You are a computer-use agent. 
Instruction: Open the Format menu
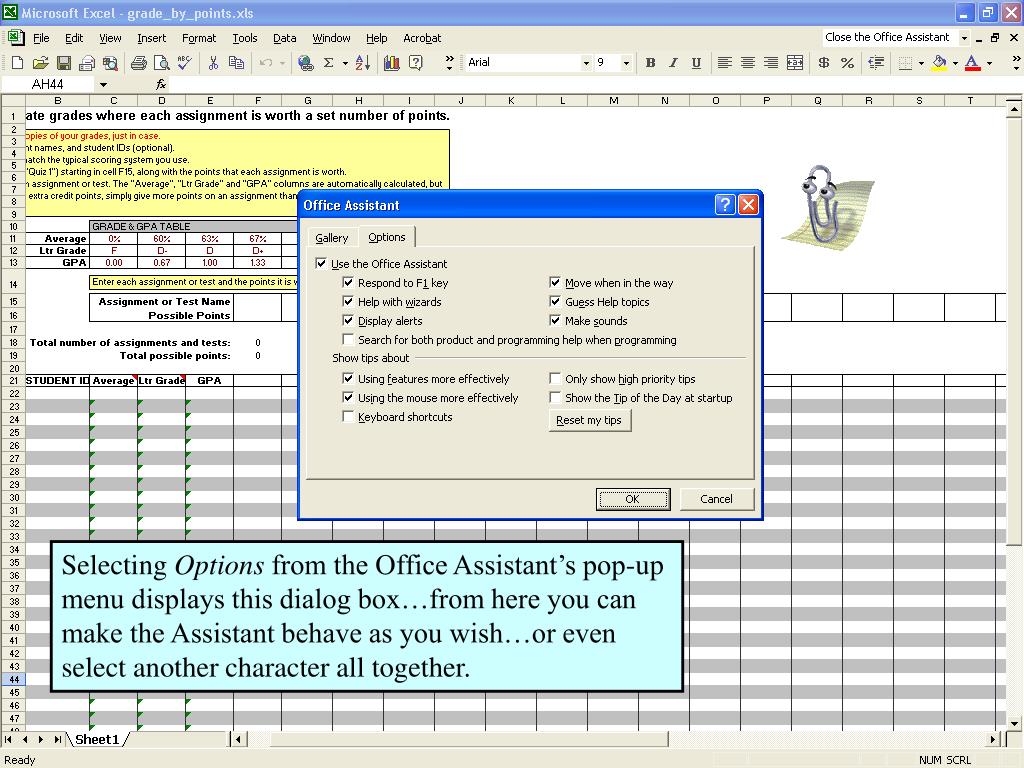[x=199, y=38]
